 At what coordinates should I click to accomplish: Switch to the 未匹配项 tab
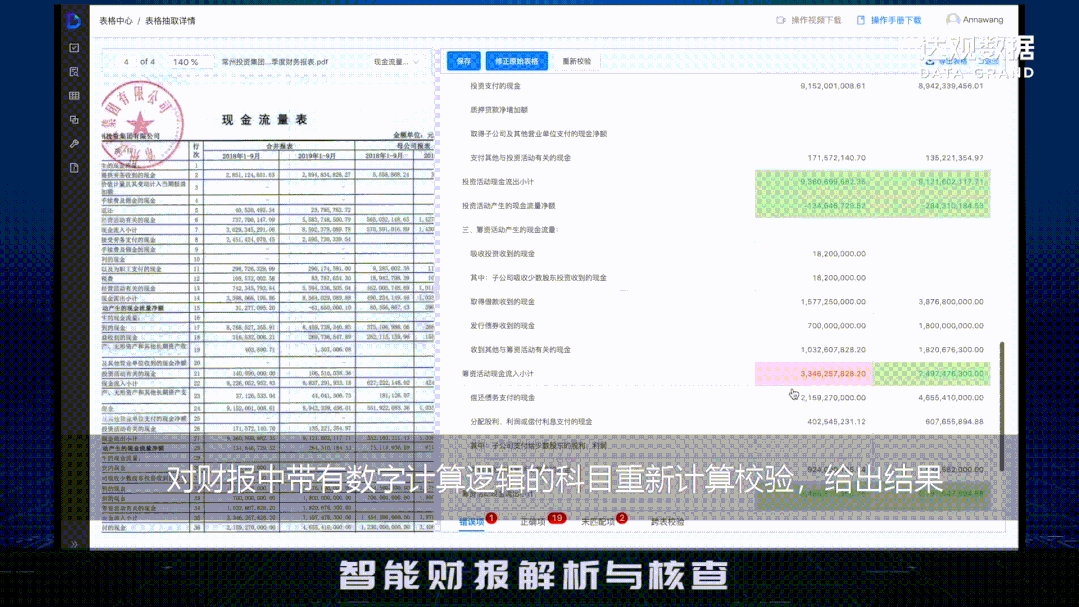598,522
